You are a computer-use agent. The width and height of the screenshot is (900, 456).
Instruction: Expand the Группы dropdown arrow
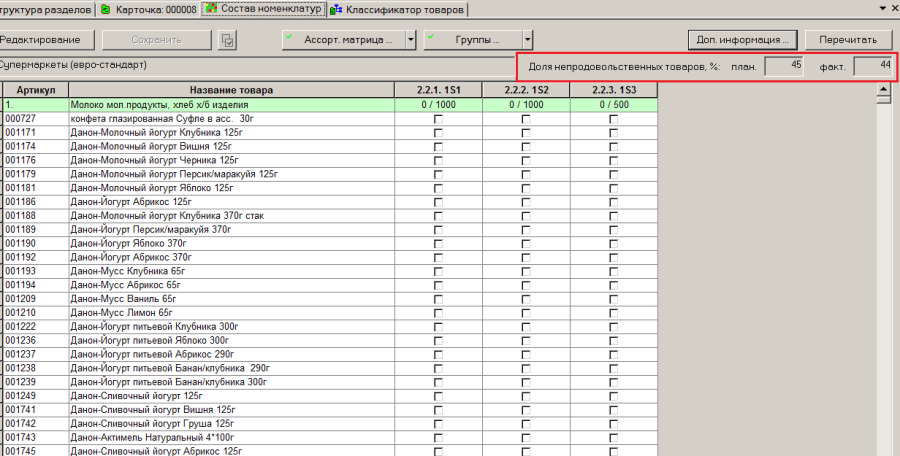point(527,40)
